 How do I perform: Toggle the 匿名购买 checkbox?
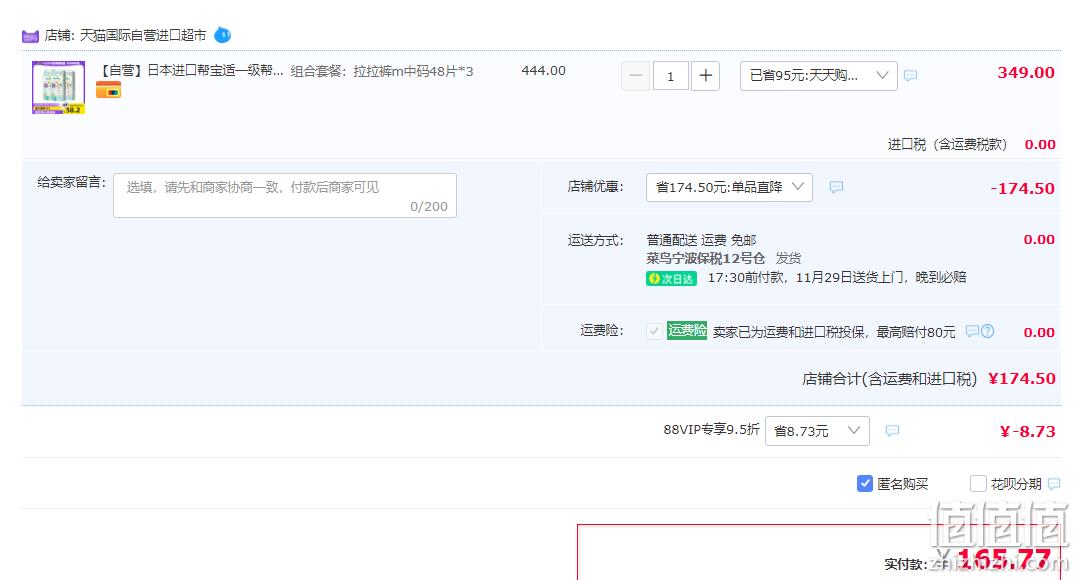(865, 484)
